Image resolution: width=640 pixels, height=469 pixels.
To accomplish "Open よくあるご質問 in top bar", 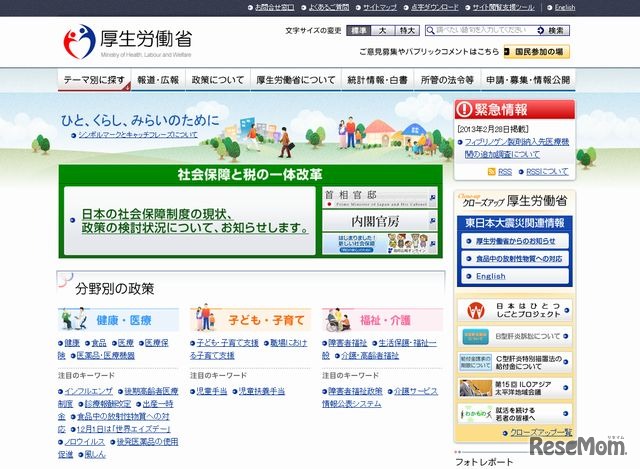I will coord(329,7).
